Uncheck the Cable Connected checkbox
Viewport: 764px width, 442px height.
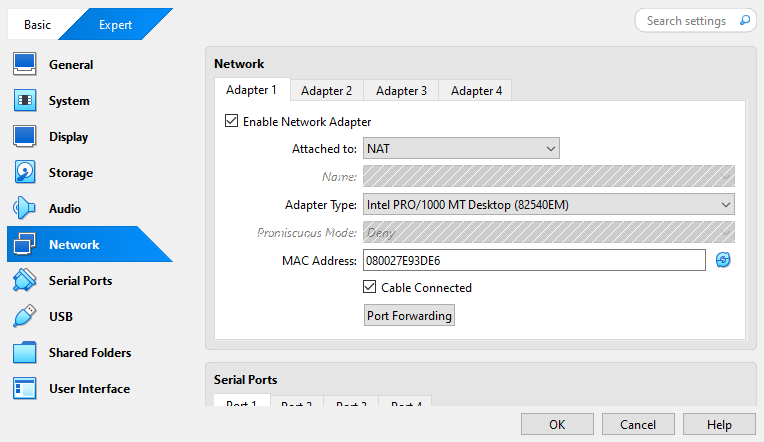(x=370, y=288)
